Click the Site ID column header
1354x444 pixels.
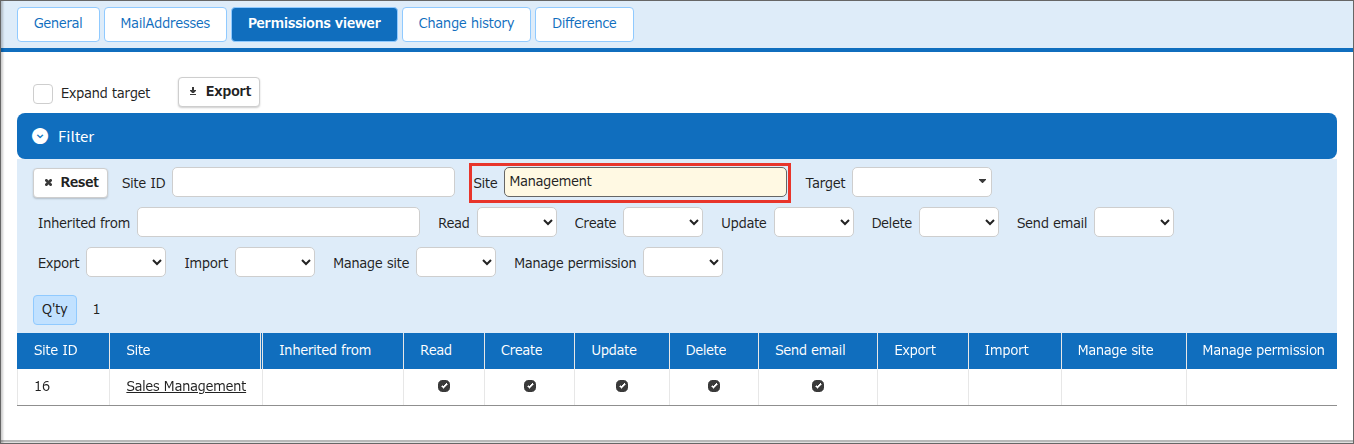[x=63, y=351]
